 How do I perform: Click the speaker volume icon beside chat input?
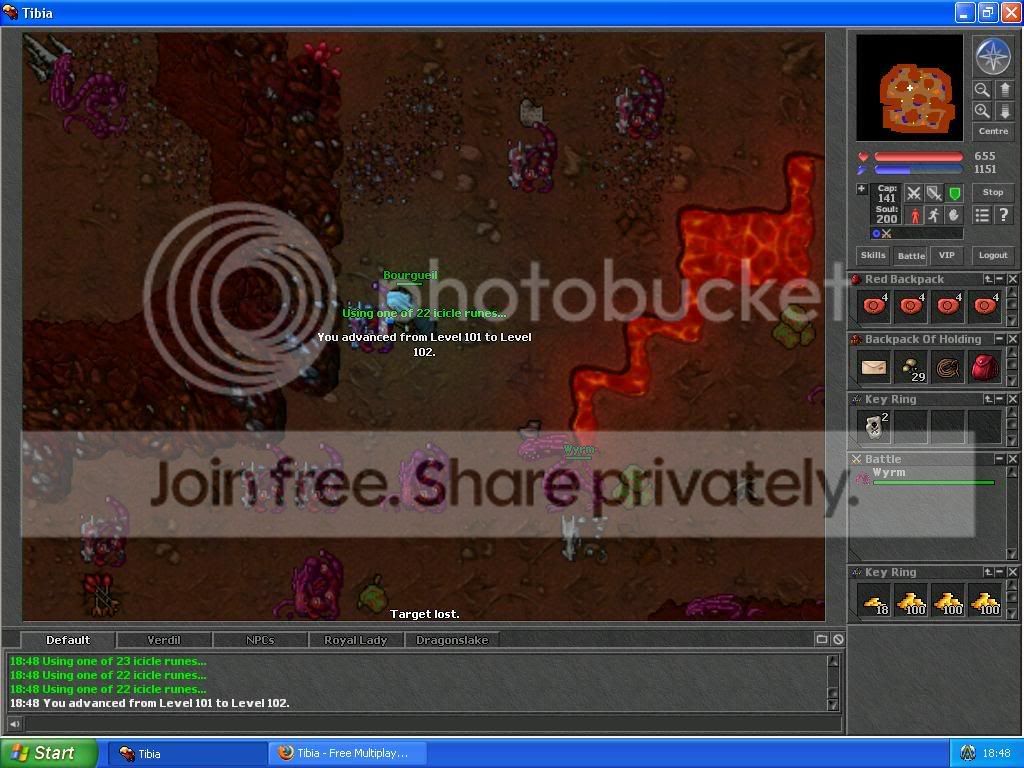(14, 723)
